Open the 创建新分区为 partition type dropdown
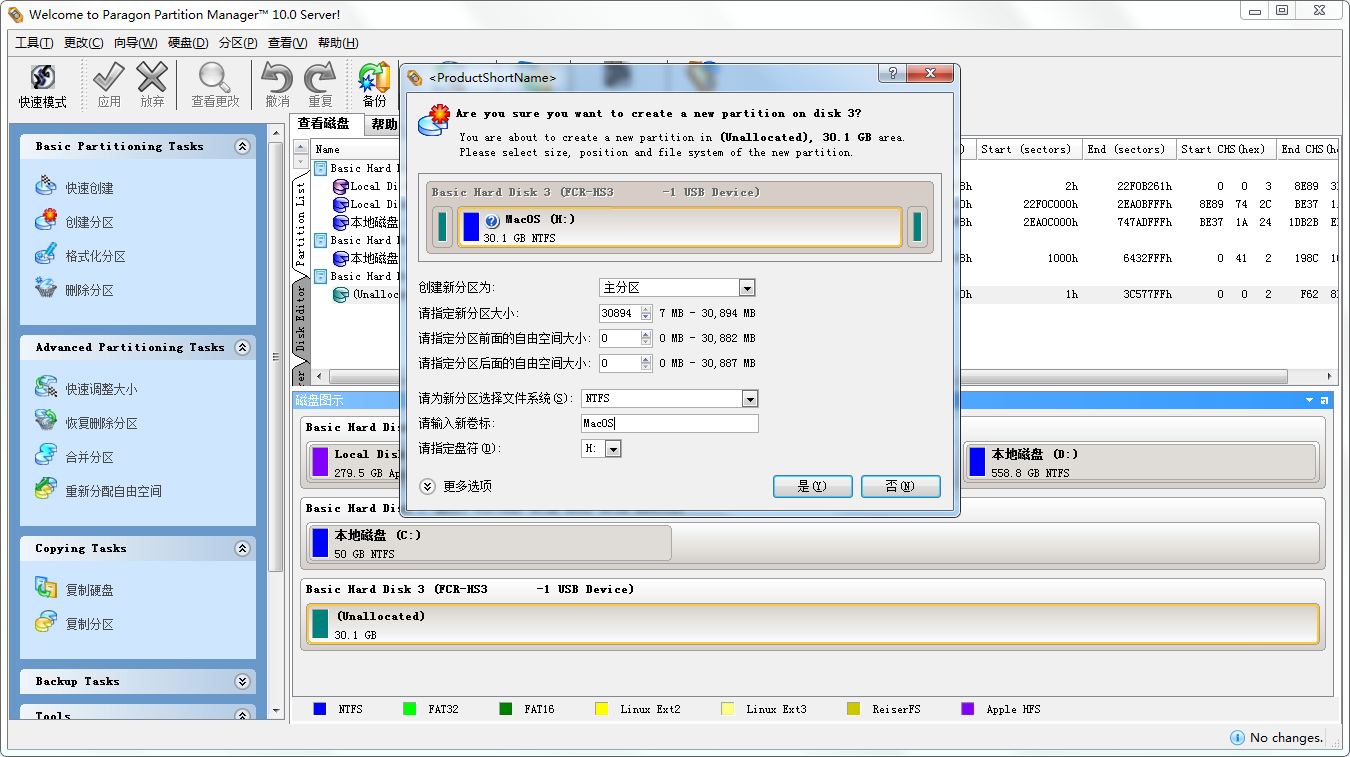This screenshot has width=1350, height=757. (x=747, y=288)
